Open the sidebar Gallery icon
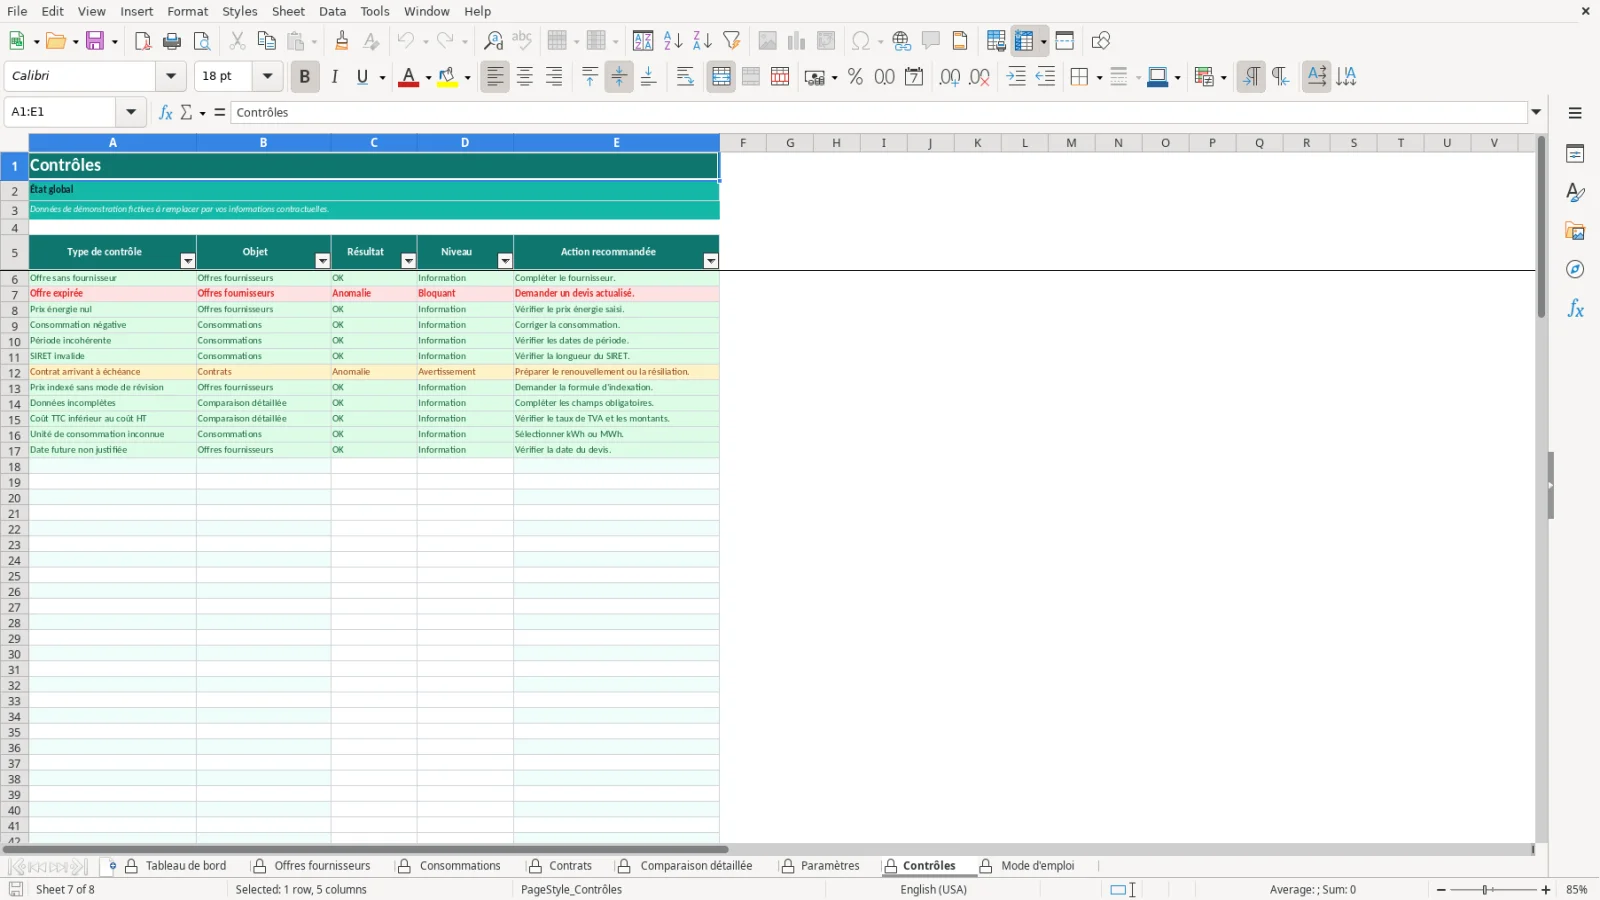The image size is (1600, 900). pos(1575,231)
